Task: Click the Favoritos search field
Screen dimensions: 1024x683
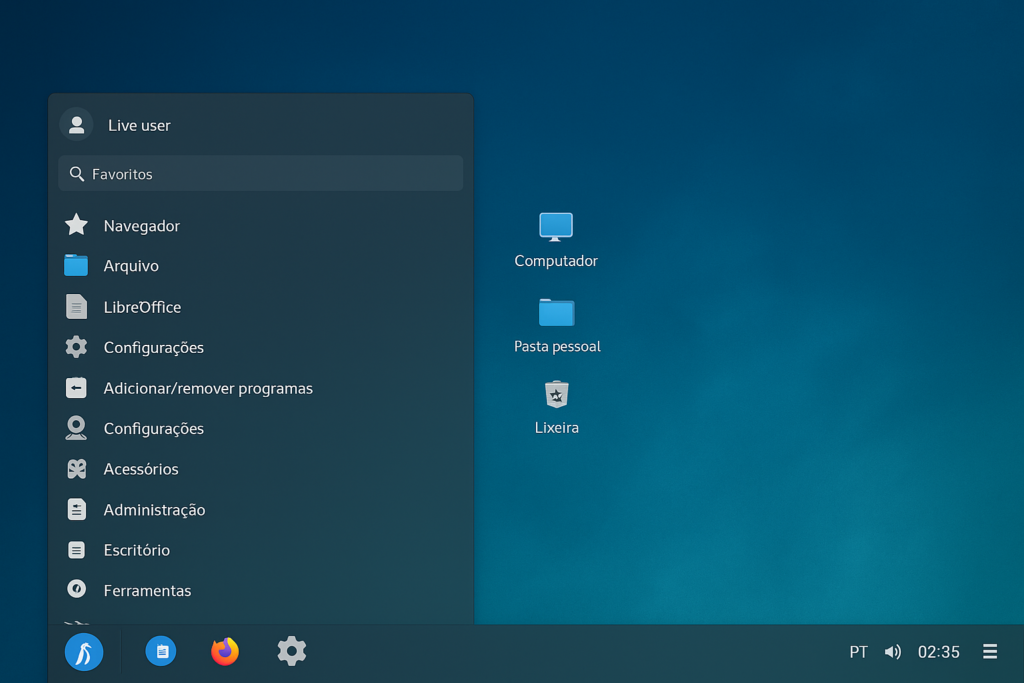Action: click(260, 174)
